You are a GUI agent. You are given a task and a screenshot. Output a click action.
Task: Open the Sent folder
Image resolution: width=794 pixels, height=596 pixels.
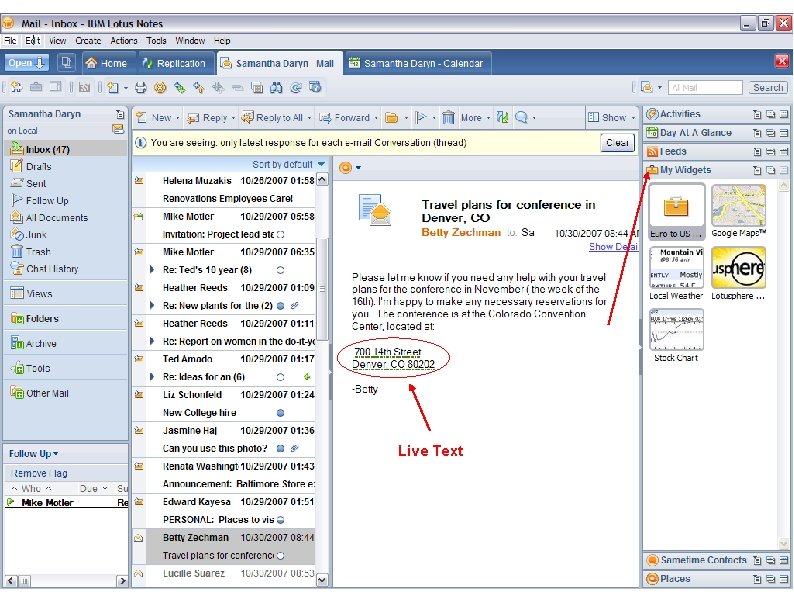pyautogui.click(x=35, y=183)
